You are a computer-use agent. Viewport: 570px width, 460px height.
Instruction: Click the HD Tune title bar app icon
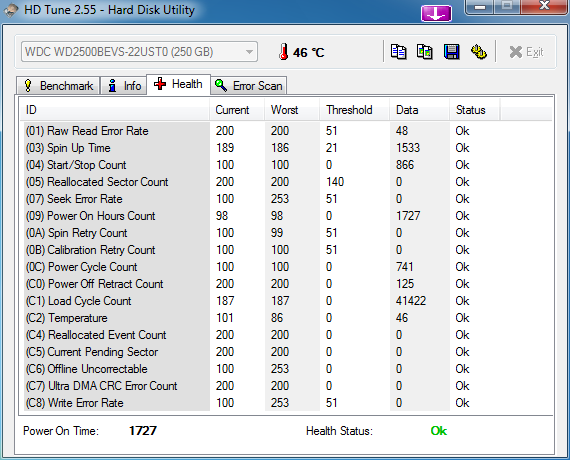(11, 10)
